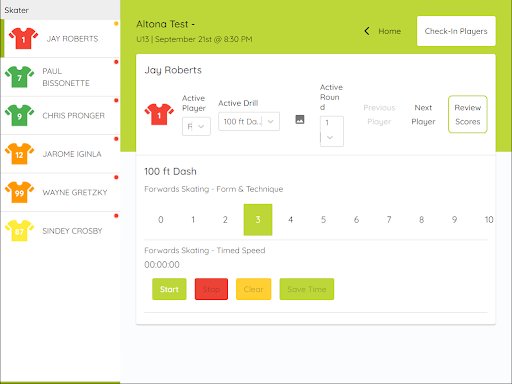Click the red status dot on Jarome Iginla row

coord(116,139)
